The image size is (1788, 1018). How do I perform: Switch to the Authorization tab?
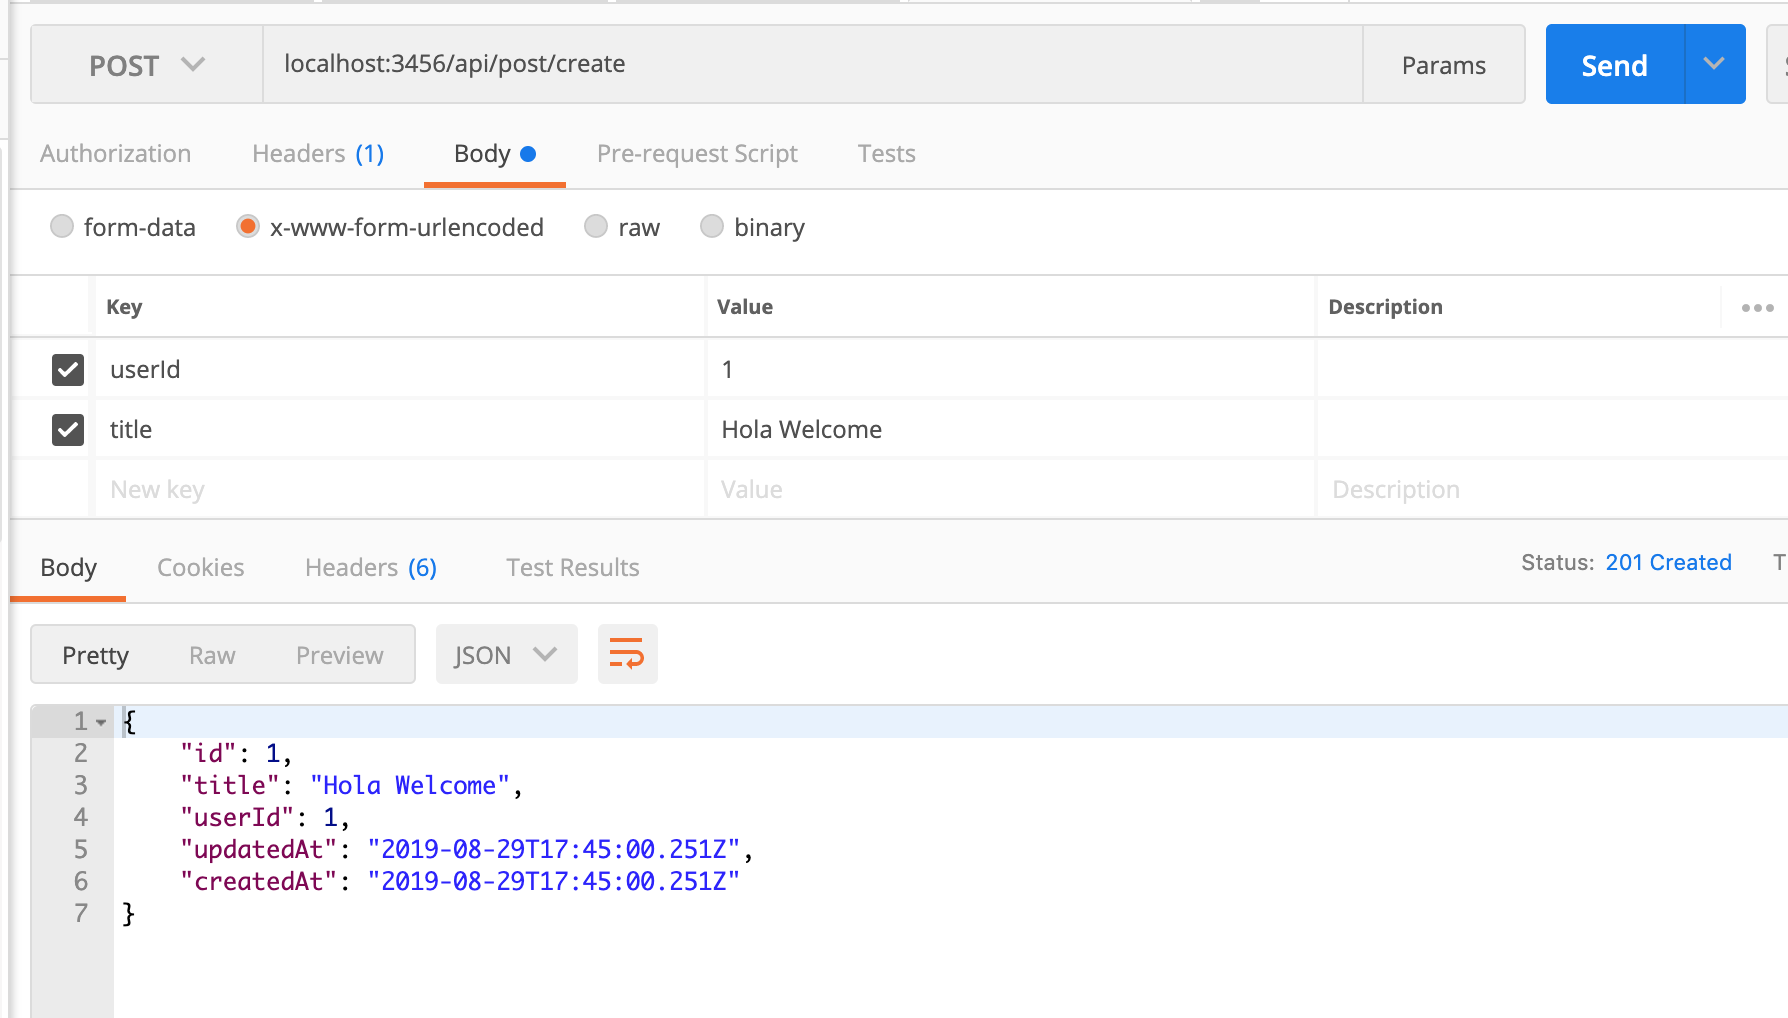pyautogui.click(x=115, y=154)
